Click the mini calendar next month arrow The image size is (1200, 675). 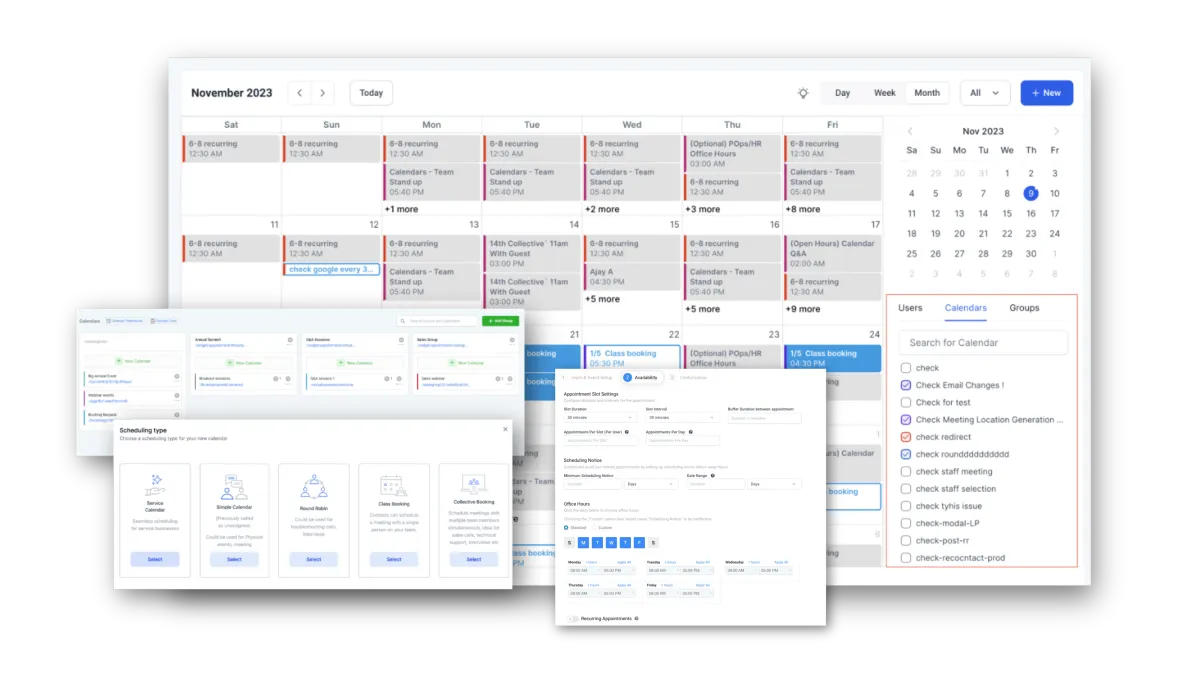1056,131
